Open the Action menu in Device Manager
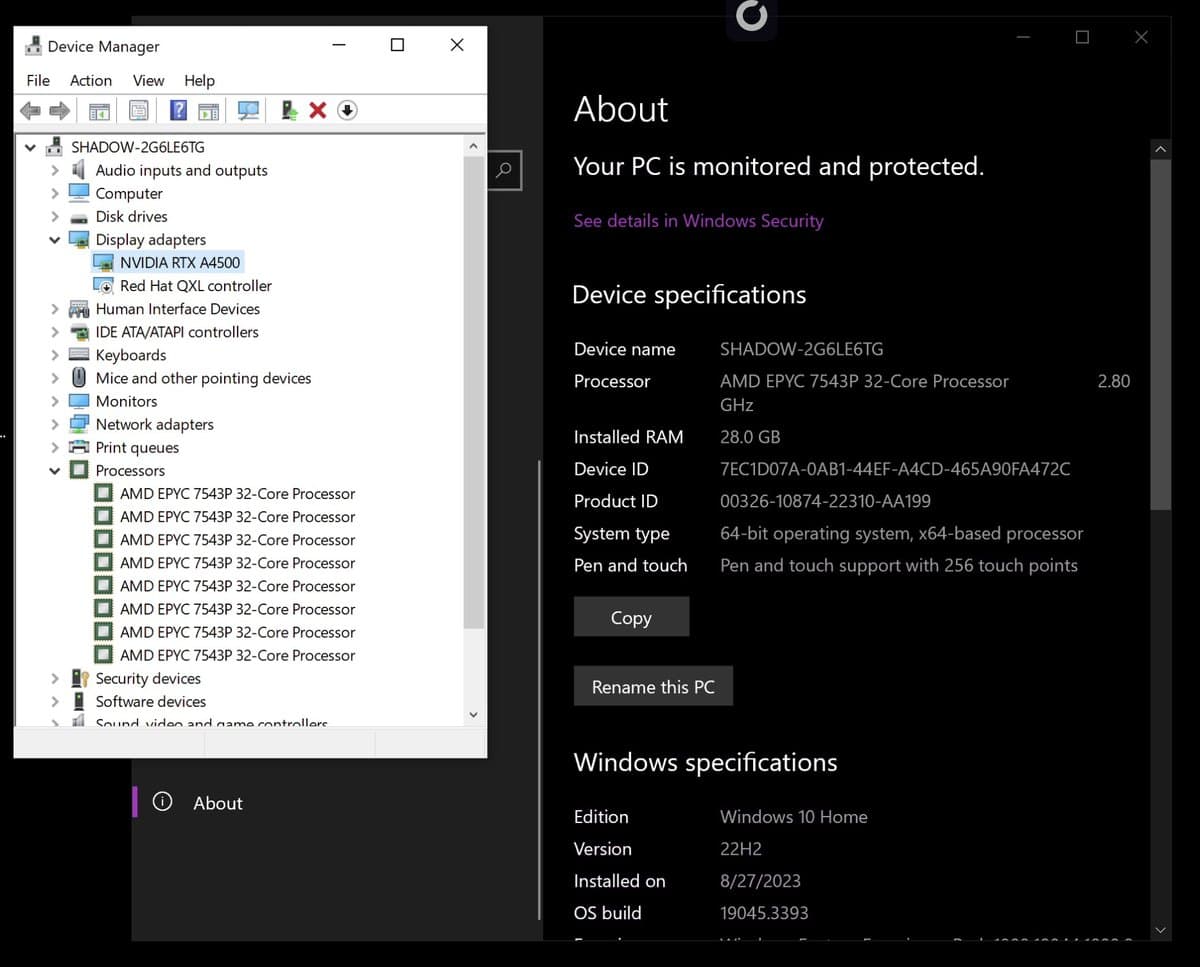The height and width of the screenshot is (967, 1200). click(x=91, y=80)
